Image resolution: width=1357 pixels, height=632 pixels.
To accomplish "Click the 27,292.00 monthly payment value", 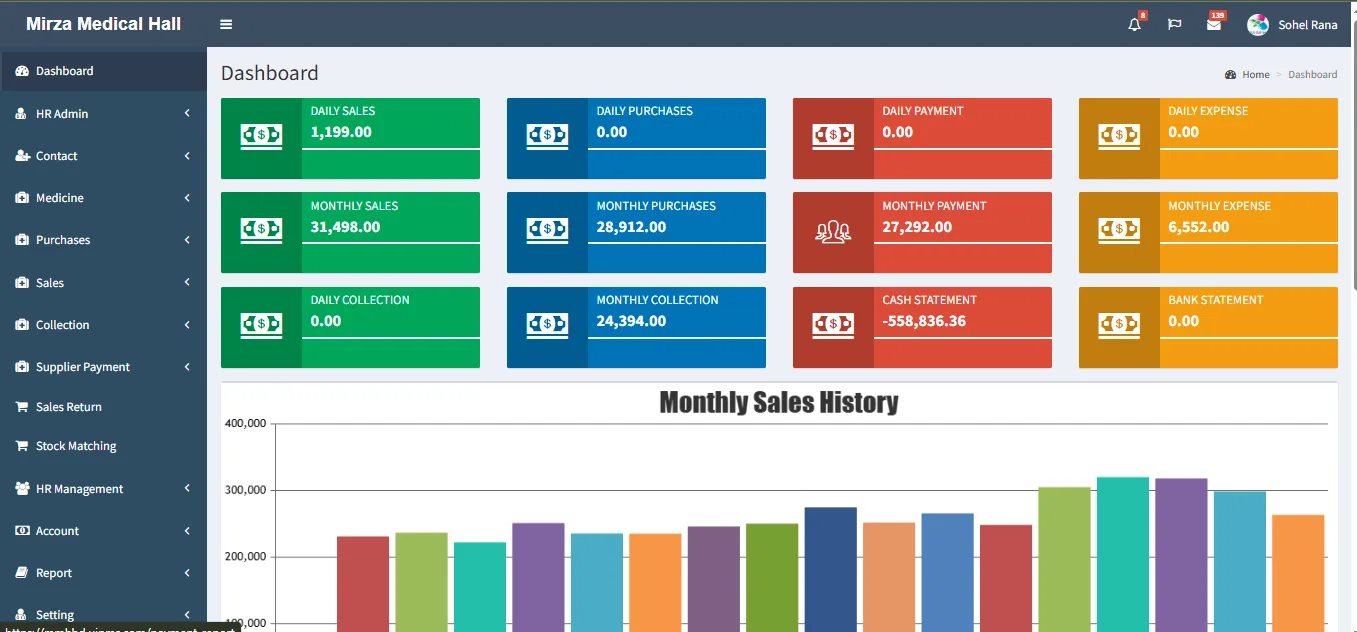I will coord(917,227).
